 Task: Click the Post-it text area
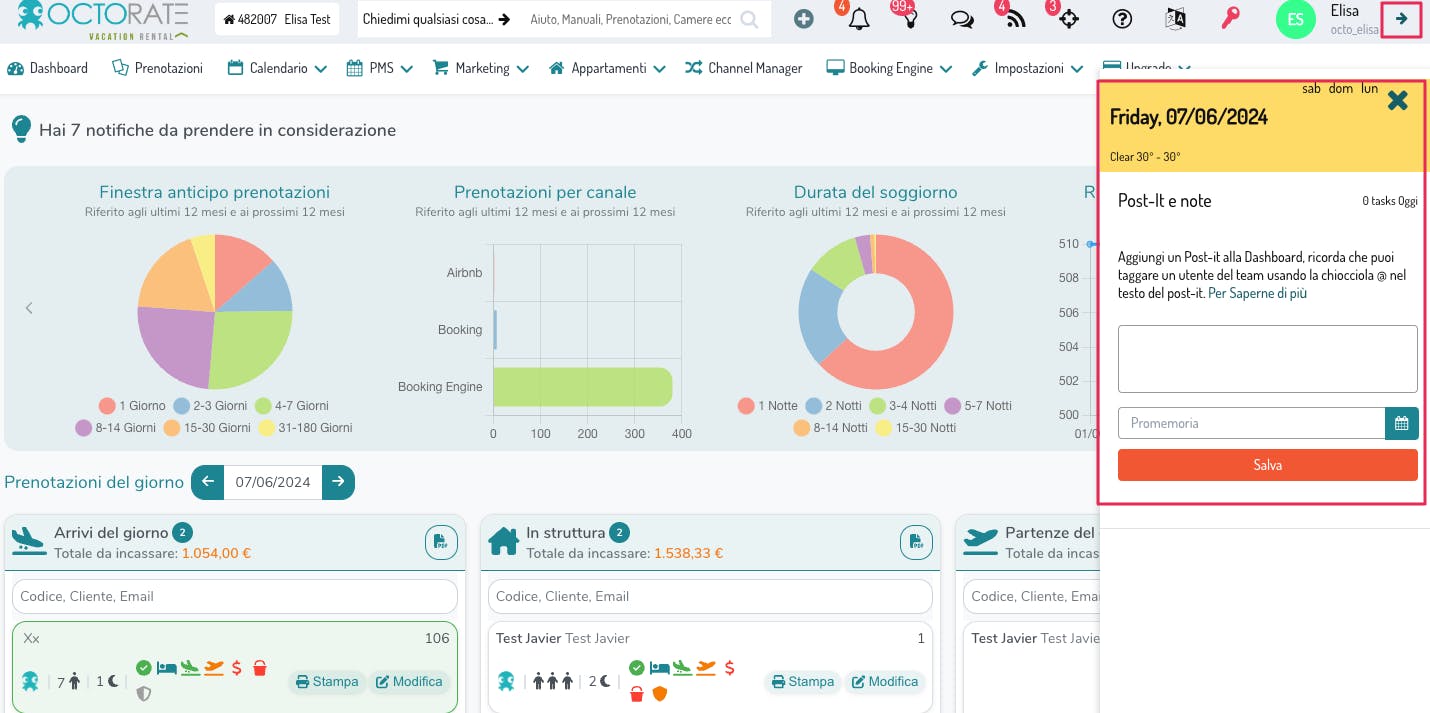coord(1267,359)
